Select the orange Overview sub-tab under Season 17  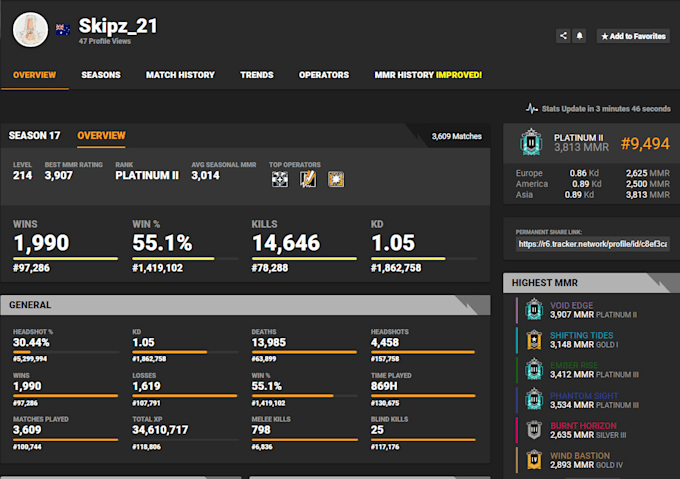tap(101, 136)
